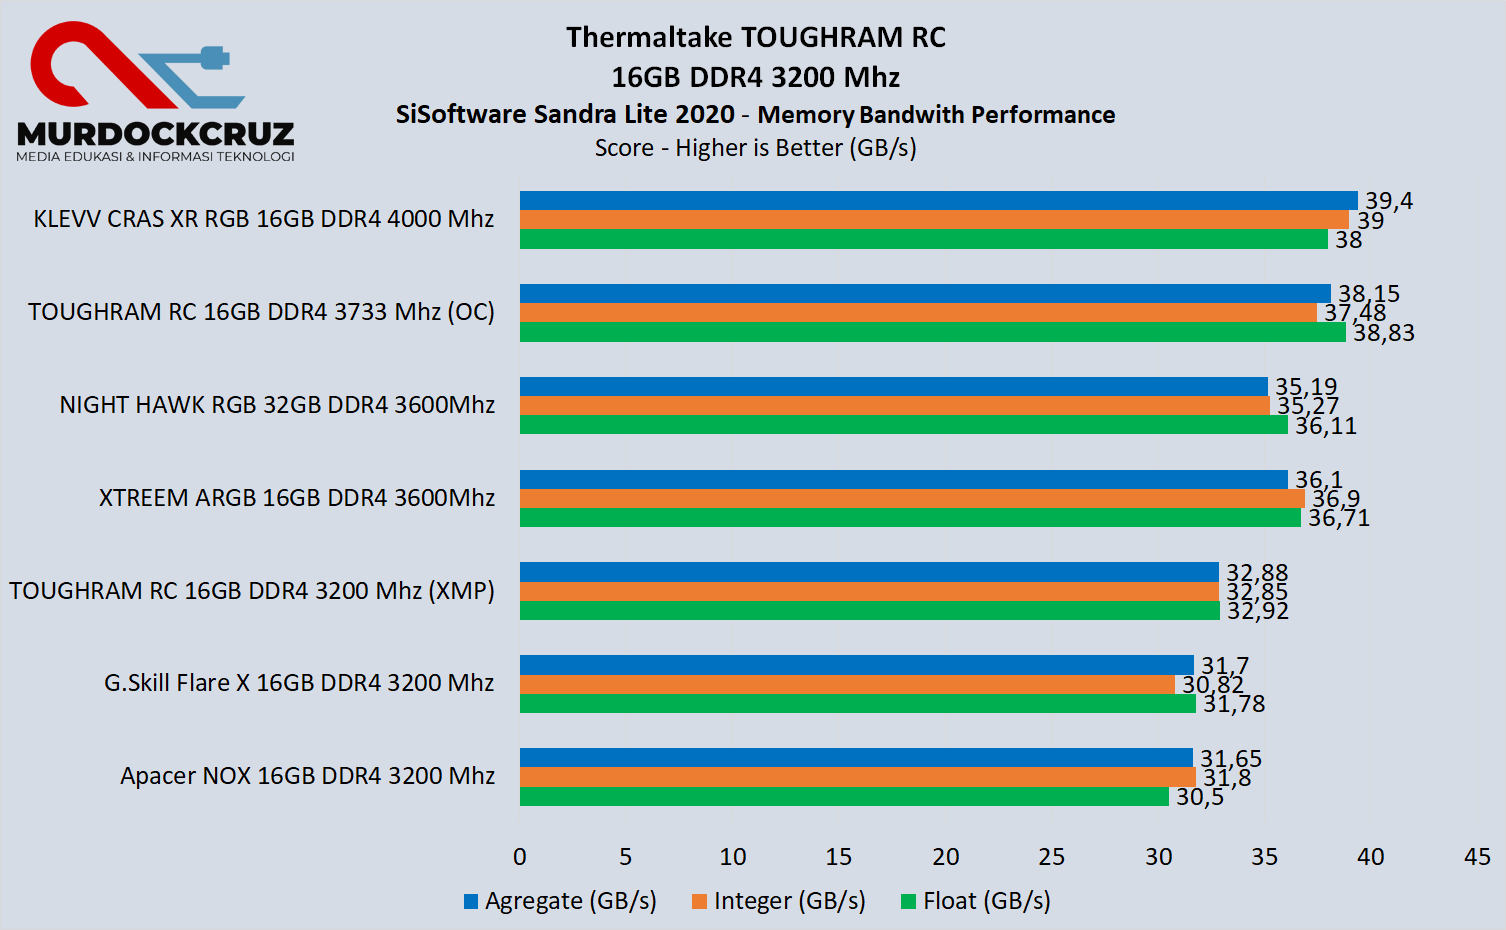Click the orange Integer legend swatch
1506x930 pixels.
tap(699, 902)
